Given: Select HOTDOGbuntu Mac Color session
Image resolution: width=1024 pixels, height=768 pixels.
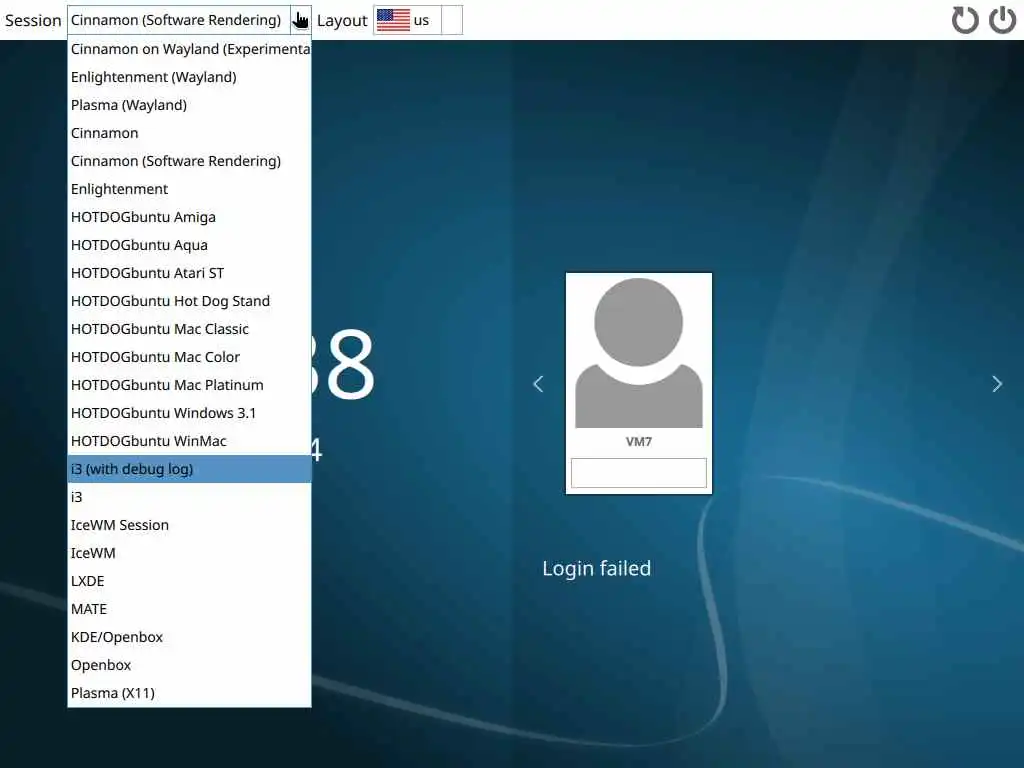Looking at the screenshot, I should click(189, 358).
